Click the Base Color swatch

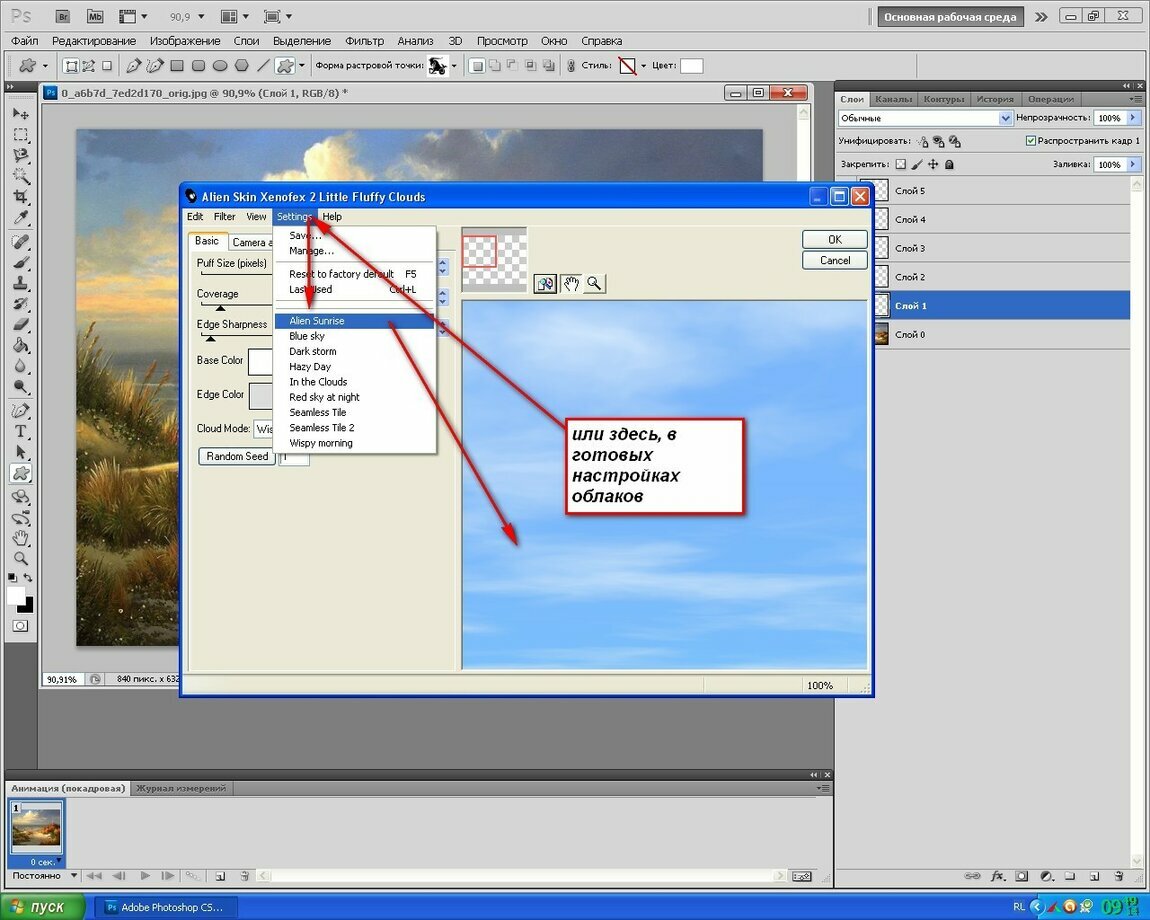(x=260, y=361)
